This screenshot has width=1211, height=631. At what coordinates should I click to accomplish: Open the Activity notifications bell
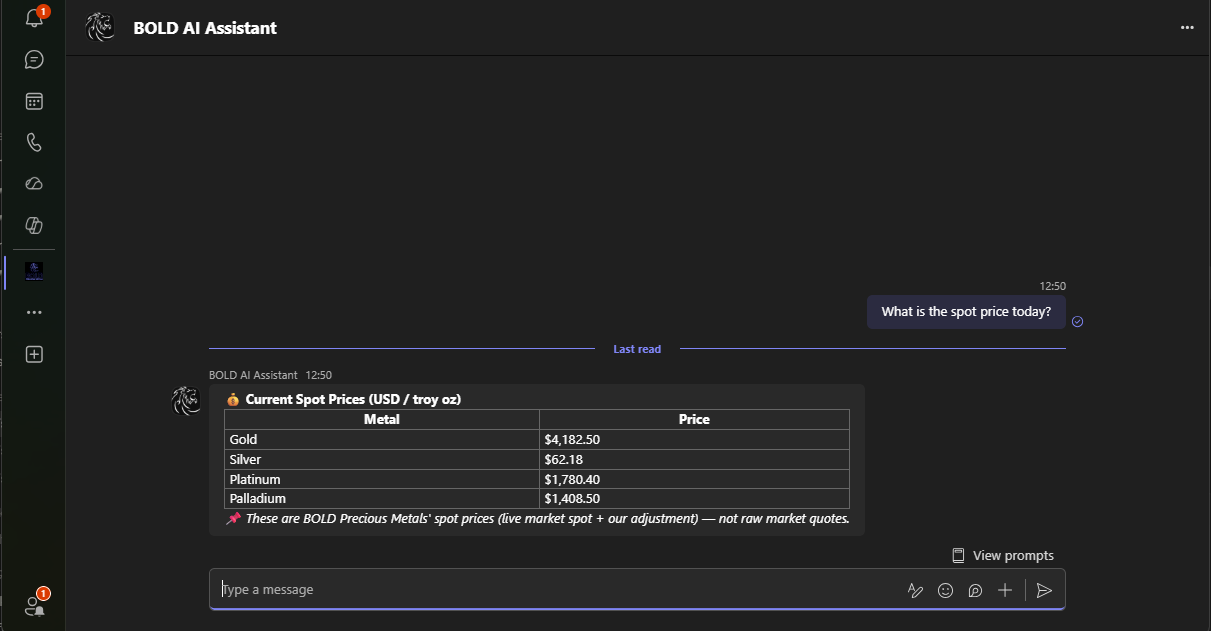(x=34, y=18)
